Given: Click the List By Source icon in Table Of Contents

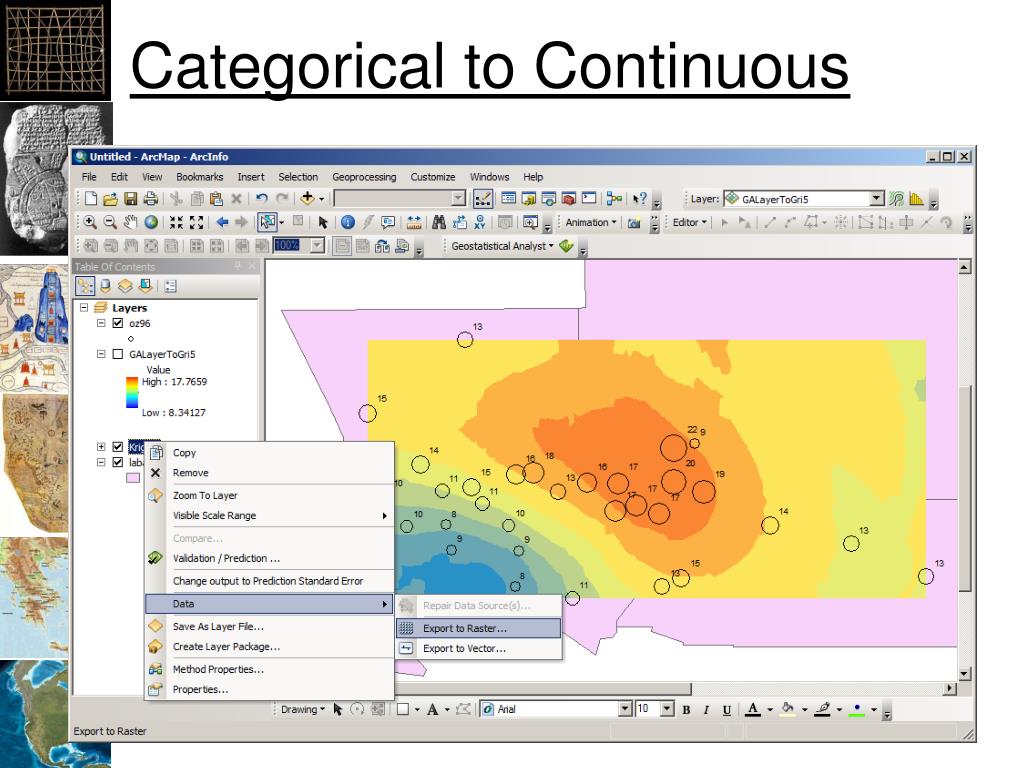Looking at the screenshot, I should coord(104,285).
